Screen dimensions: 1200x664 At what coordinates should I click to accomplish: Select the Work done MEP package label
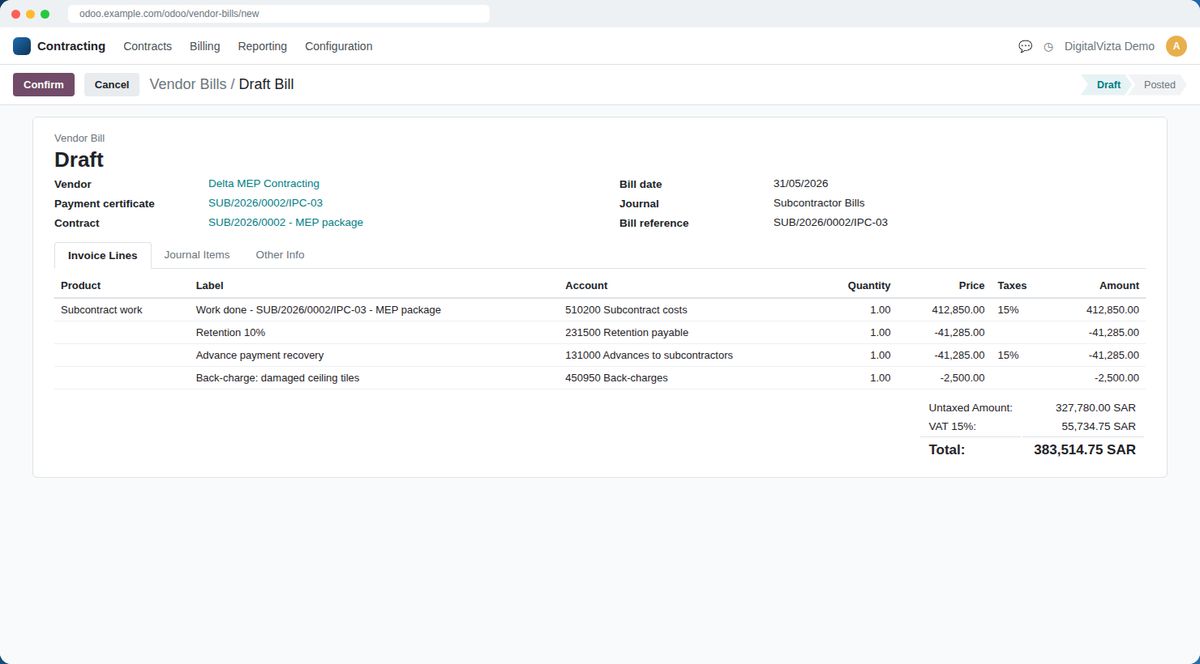point(318,310)
